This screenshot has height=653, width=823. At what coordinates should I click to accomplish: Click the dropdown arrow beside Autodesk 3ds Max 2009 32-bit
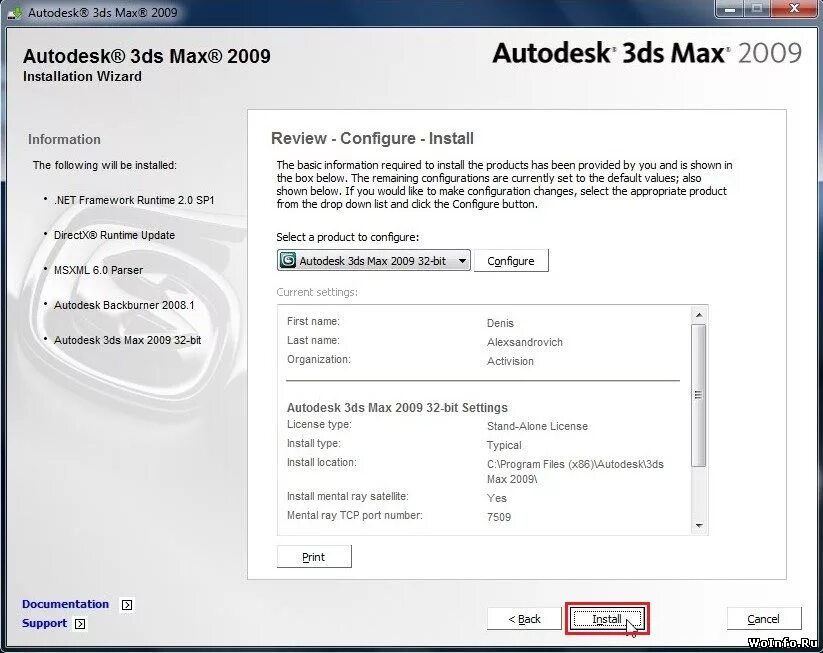click(x=462, y=260)
